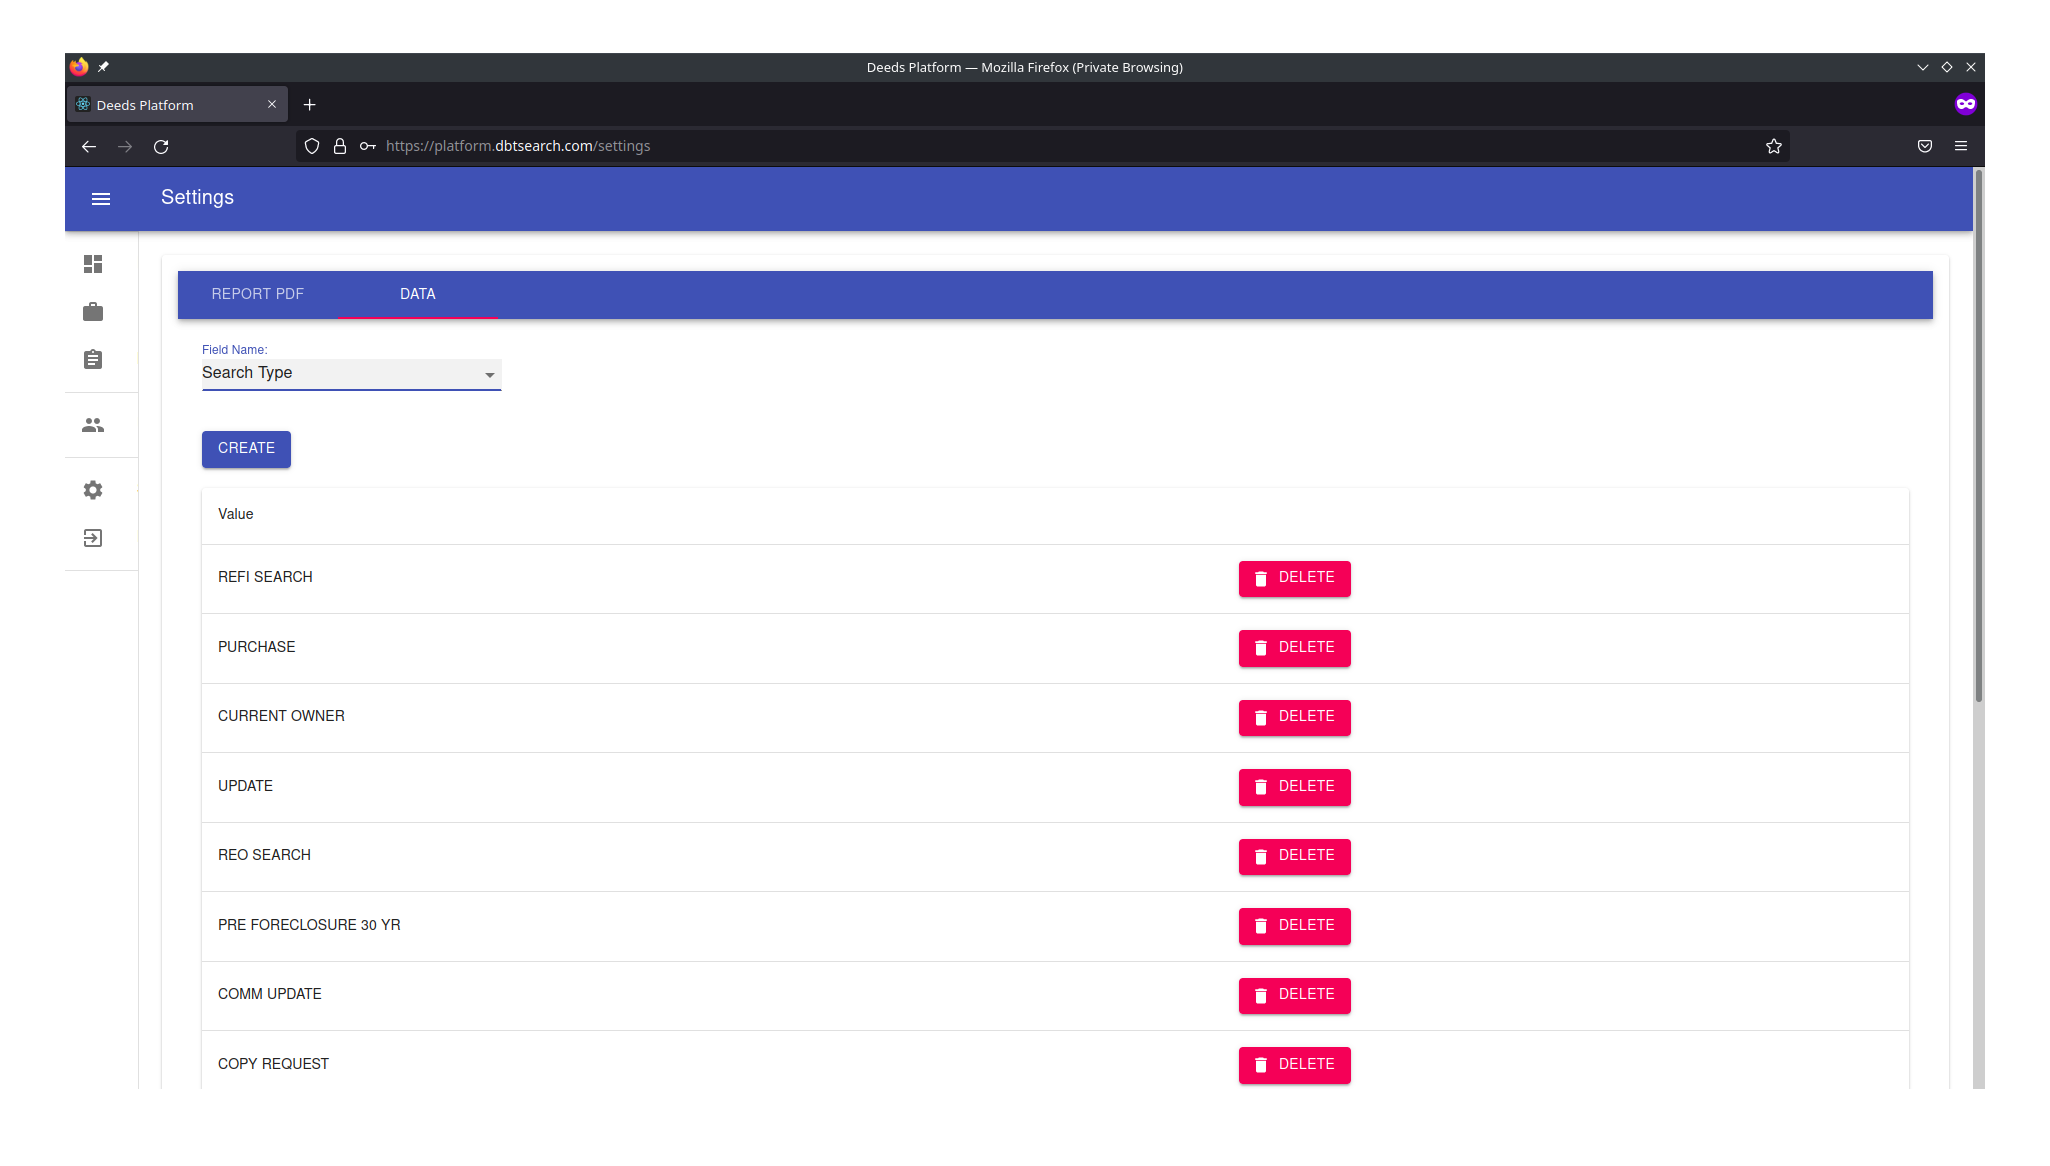The width and height of the screenshot is (2050, 1166).
Task: Expand the Field Name dropdown
Action: click(351, 373)
